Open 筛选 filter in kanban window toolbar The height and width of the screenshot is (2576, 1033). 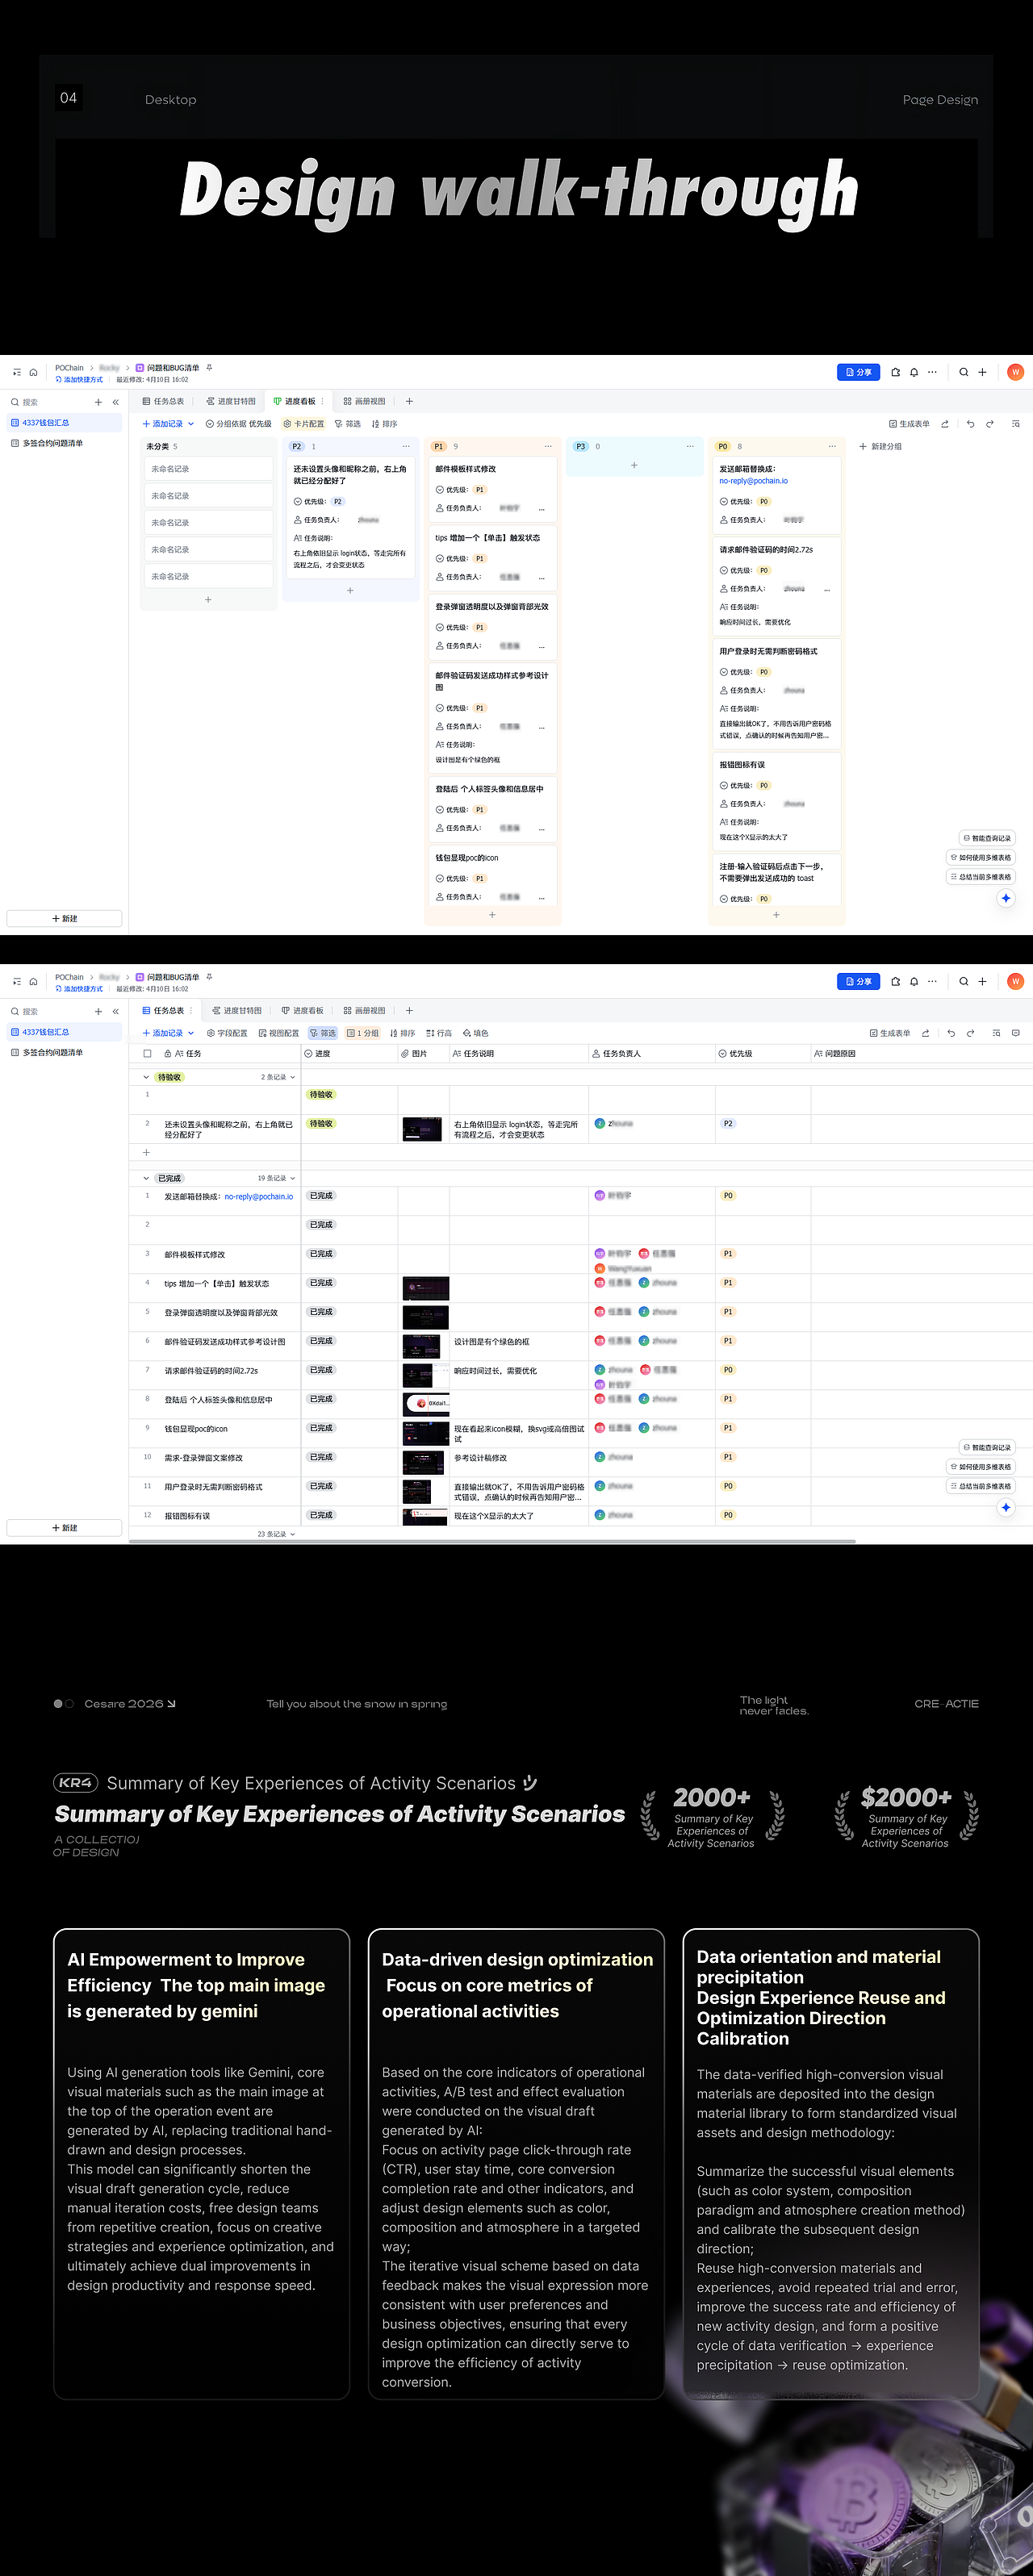click(348, 424)
